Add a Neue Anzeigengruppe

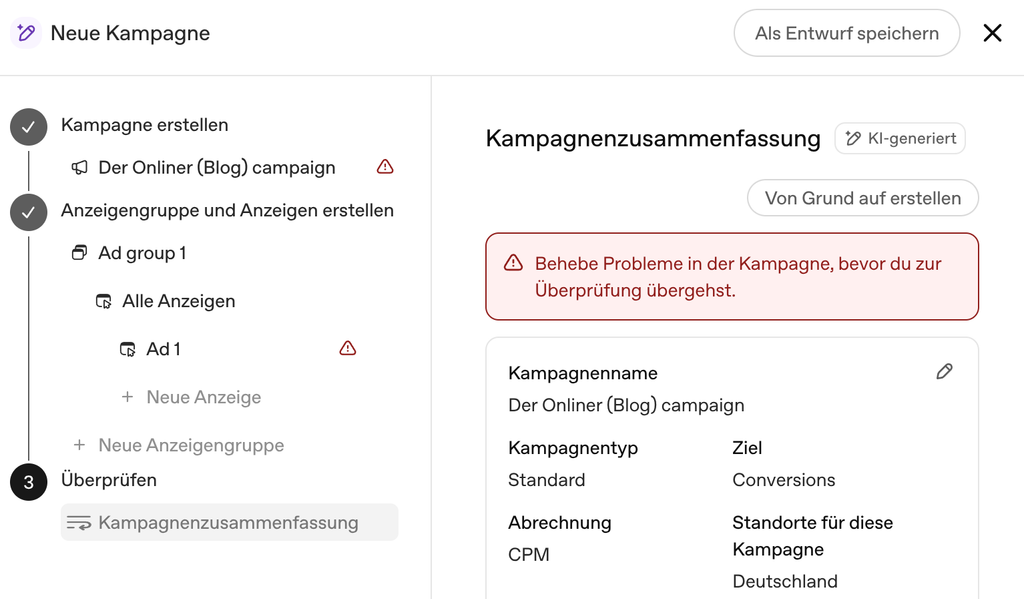(x=191, y=445)
